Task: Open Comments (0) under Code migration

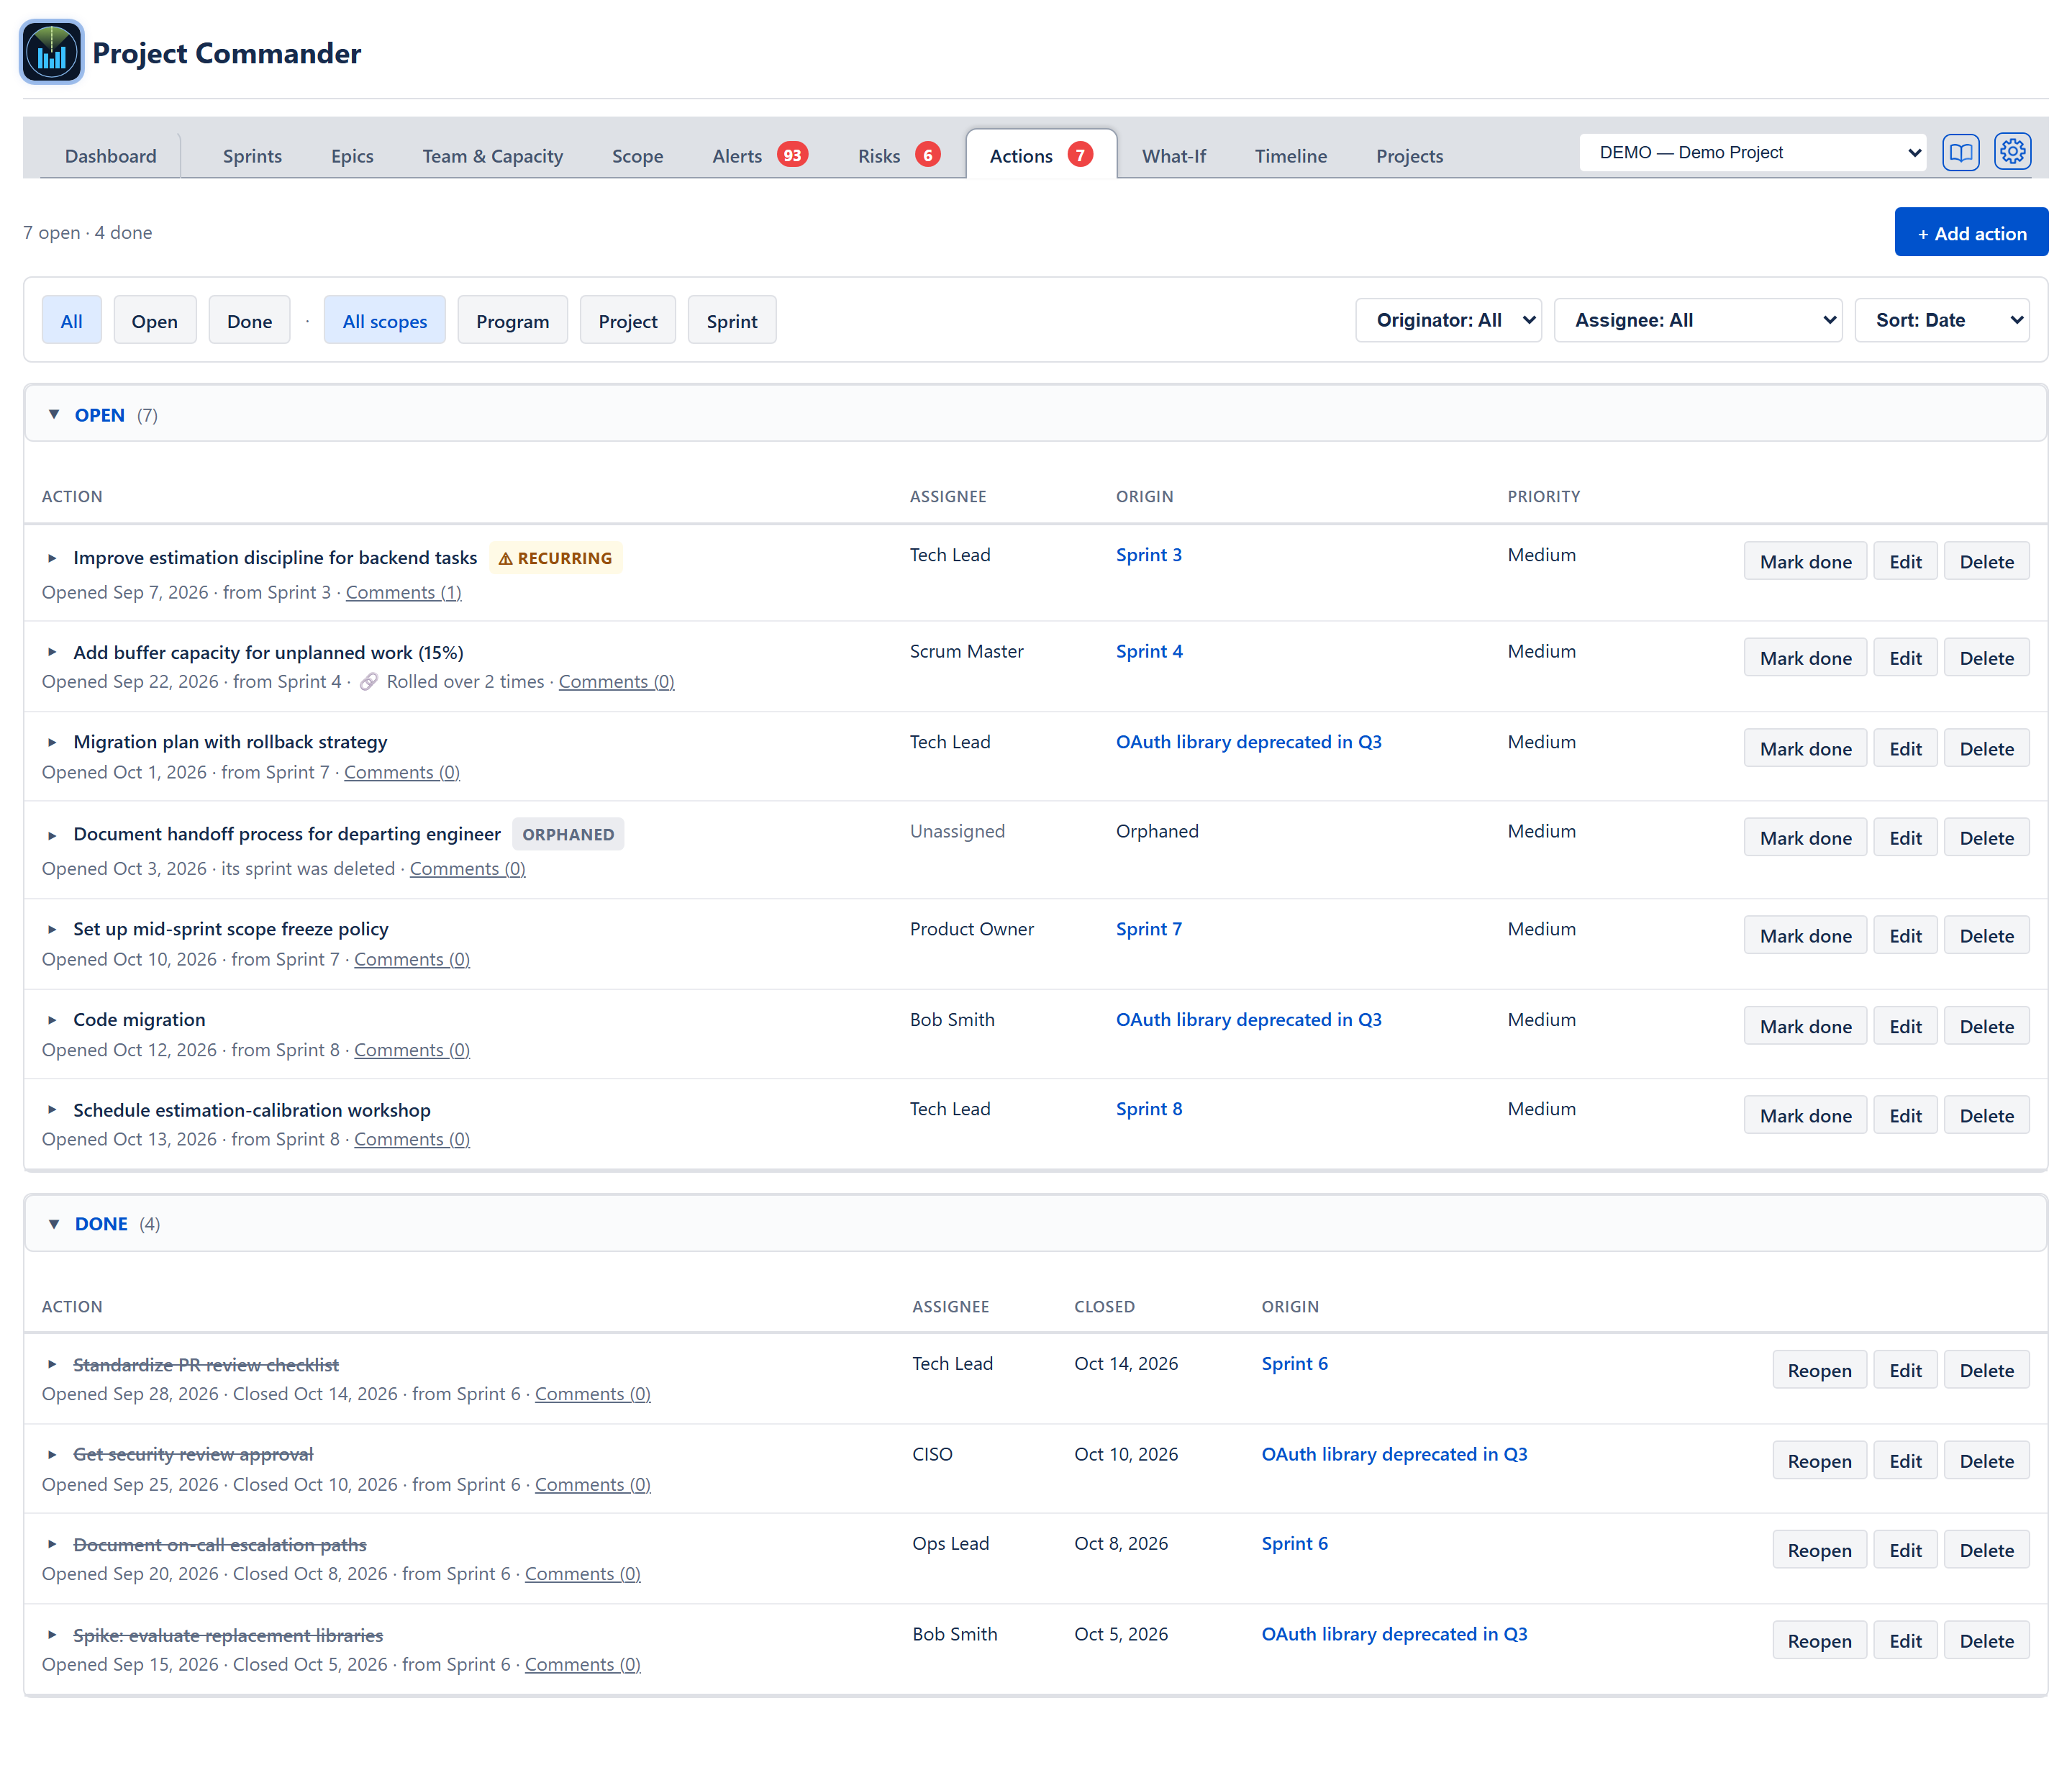Action: pos(412,1049)
